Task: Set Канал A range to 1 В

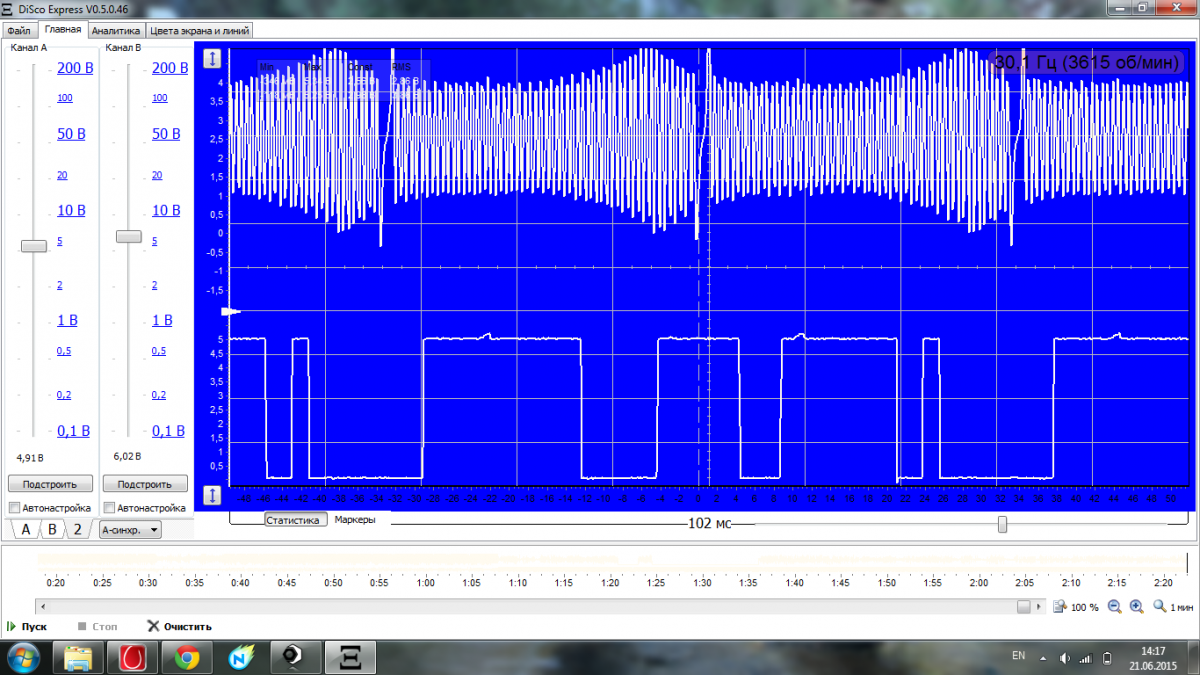Action: (67, 321)
